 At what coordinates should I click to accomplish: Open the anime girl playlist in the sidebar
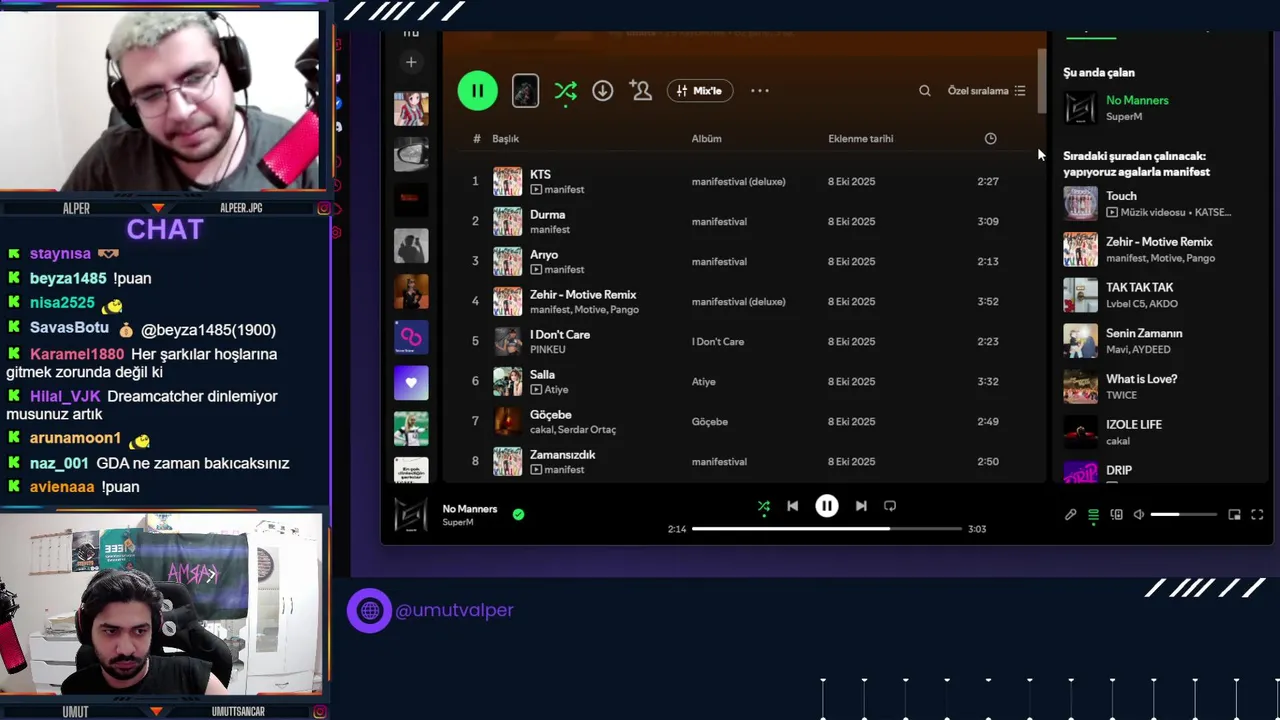pyautogui.click(x=411, y=108)
